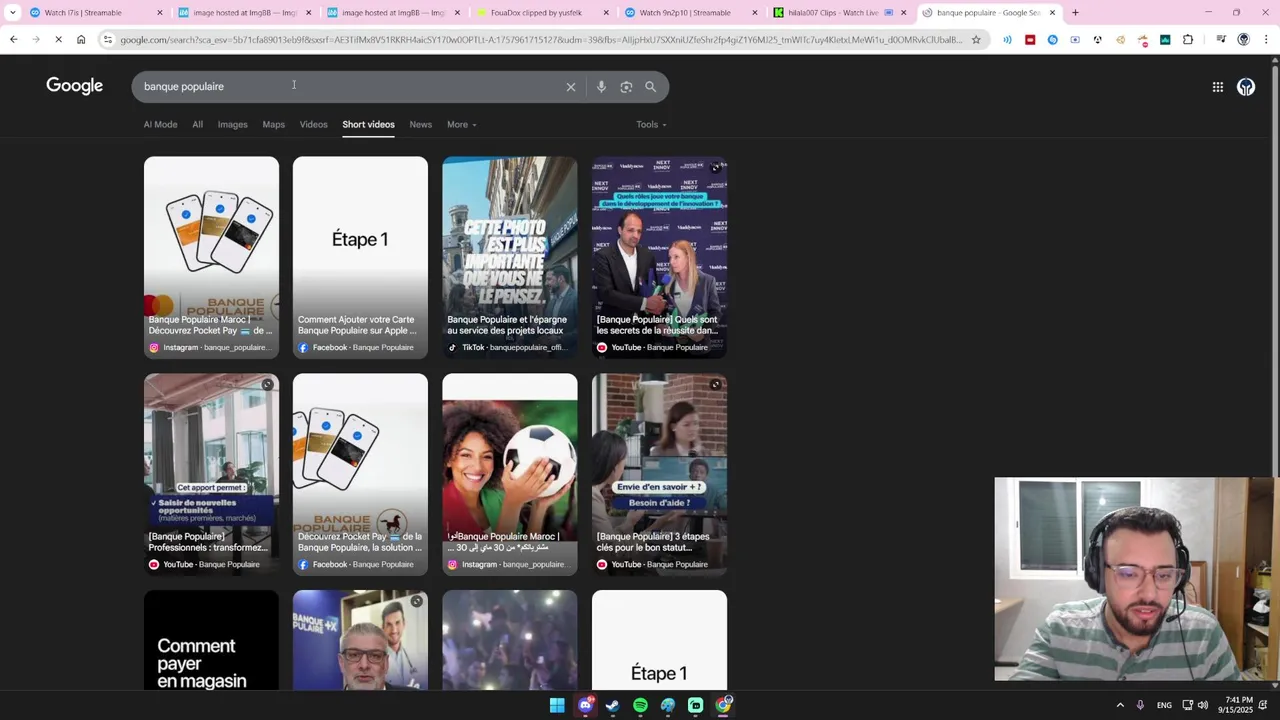The height and width of the screenshot is (720, 1280).
Task: Open soccer ball Instagram video card
Action: pyautogui.click(x=510, y=474)
